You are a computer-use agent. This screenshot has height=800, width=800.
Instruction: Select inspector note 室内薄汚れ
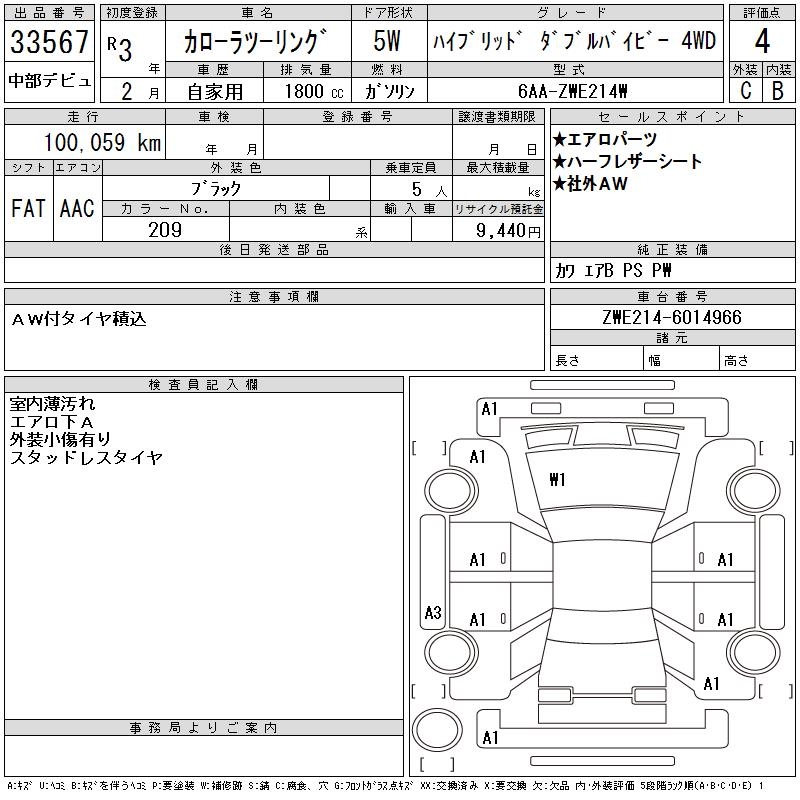pos(53,404)
